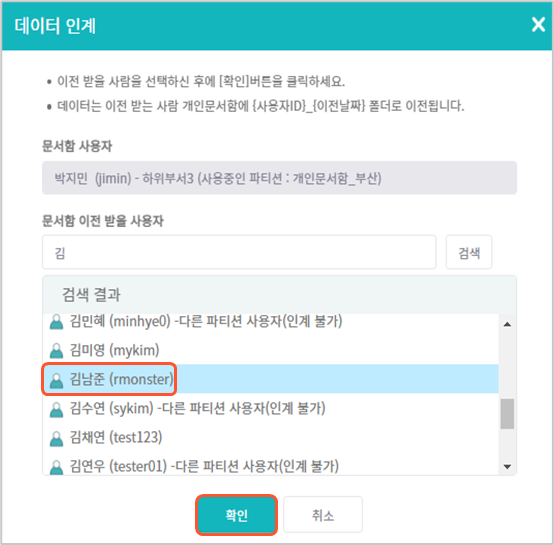Close the 데이터 인계 dialog with X
Screen dimensions: 554x545
tap(538, 25)
